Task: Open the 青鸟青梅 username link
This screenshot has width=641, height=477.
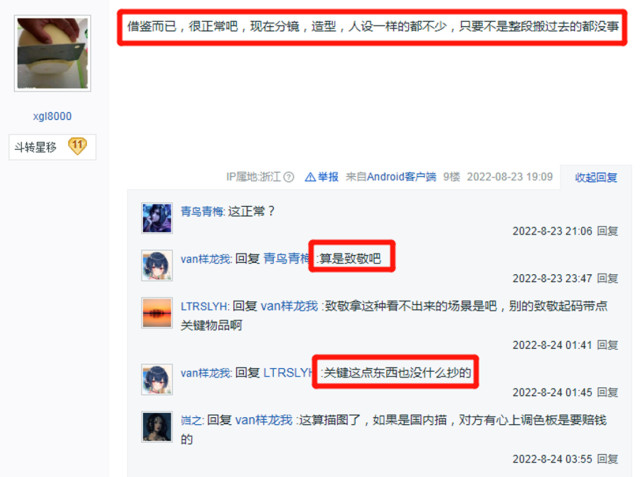Action: point(202,211)
